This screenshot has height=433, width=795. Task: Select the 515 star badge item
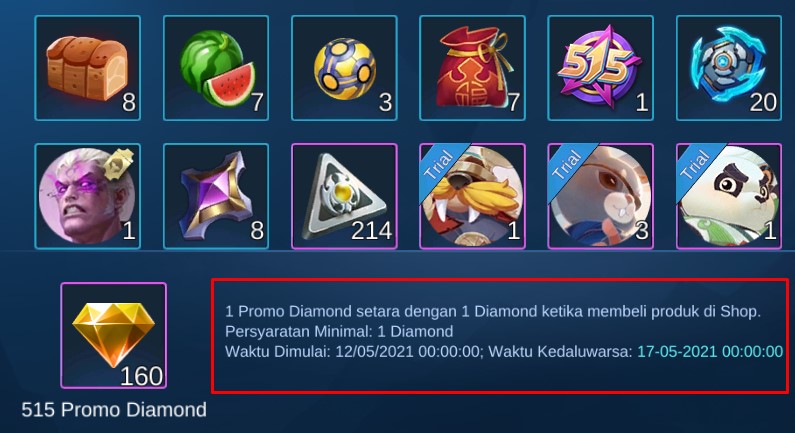(x=601, y=68)
